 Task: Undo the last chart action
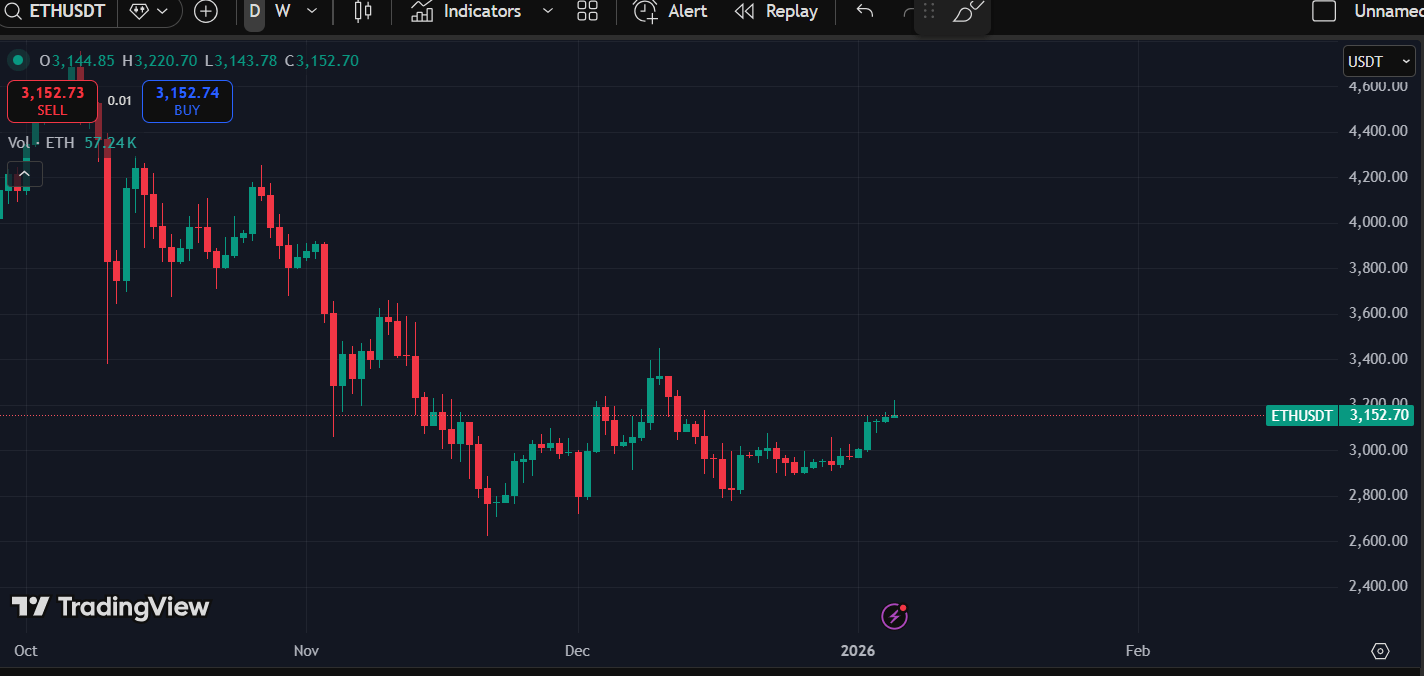click(865, 12)
